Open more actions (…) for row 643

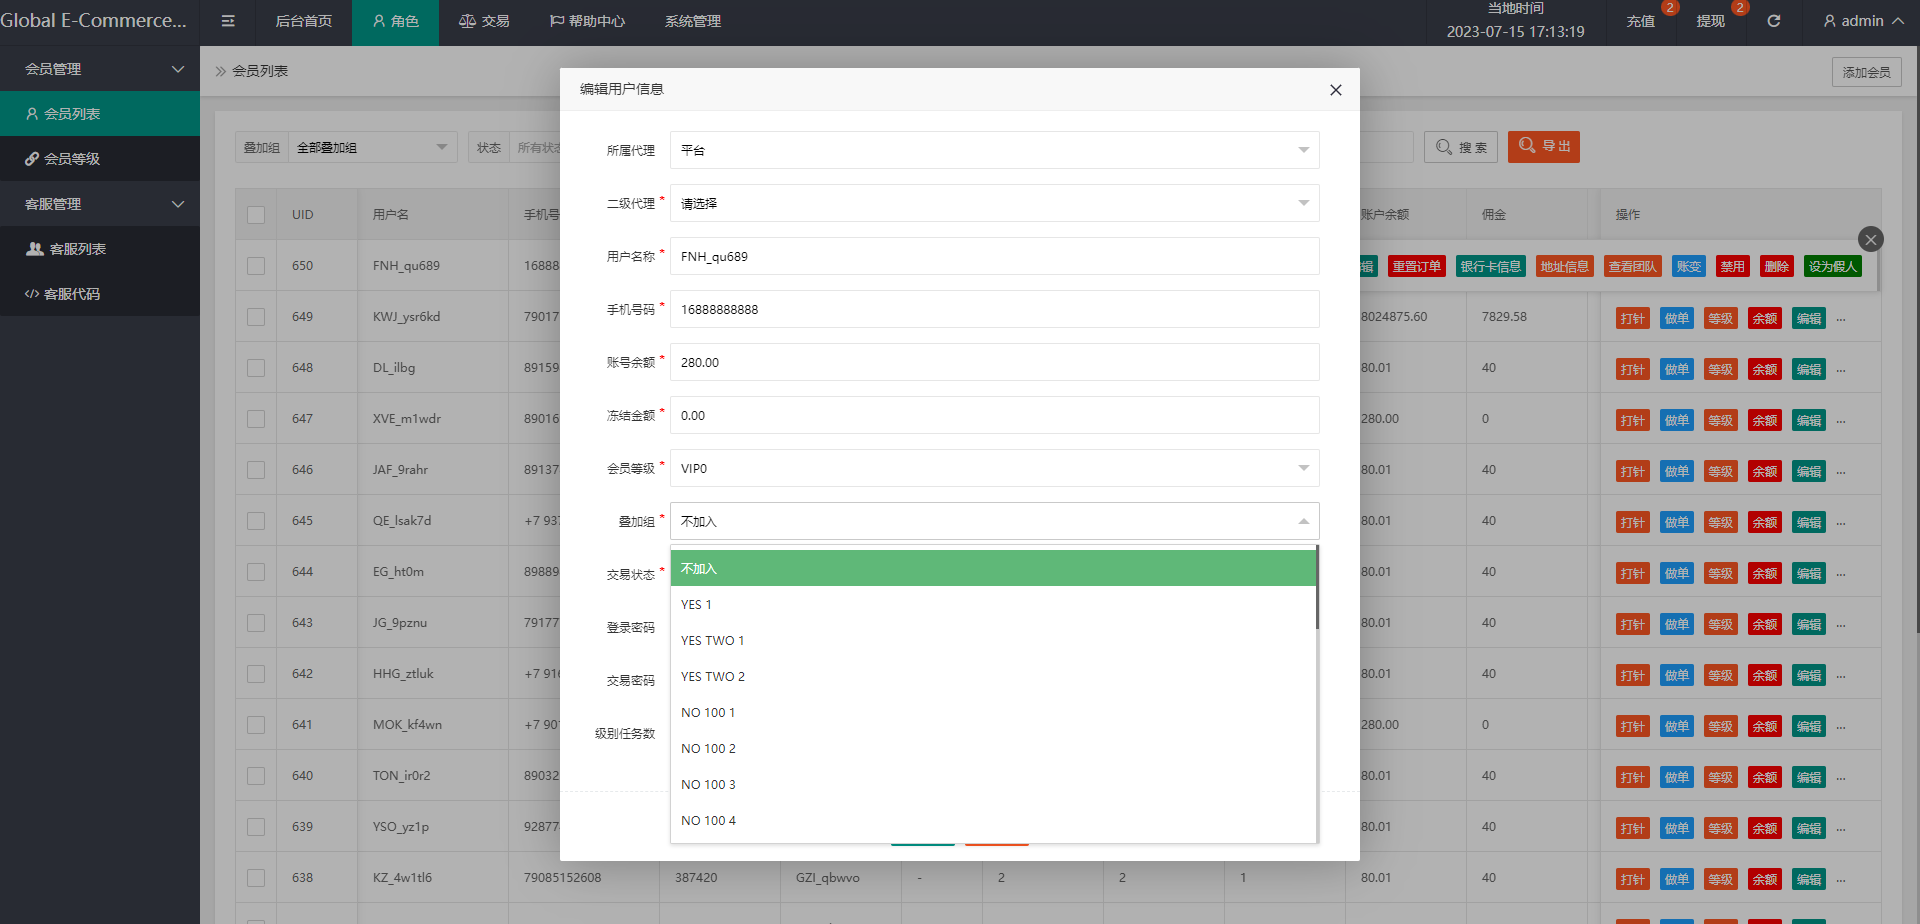click(1841, 625)
